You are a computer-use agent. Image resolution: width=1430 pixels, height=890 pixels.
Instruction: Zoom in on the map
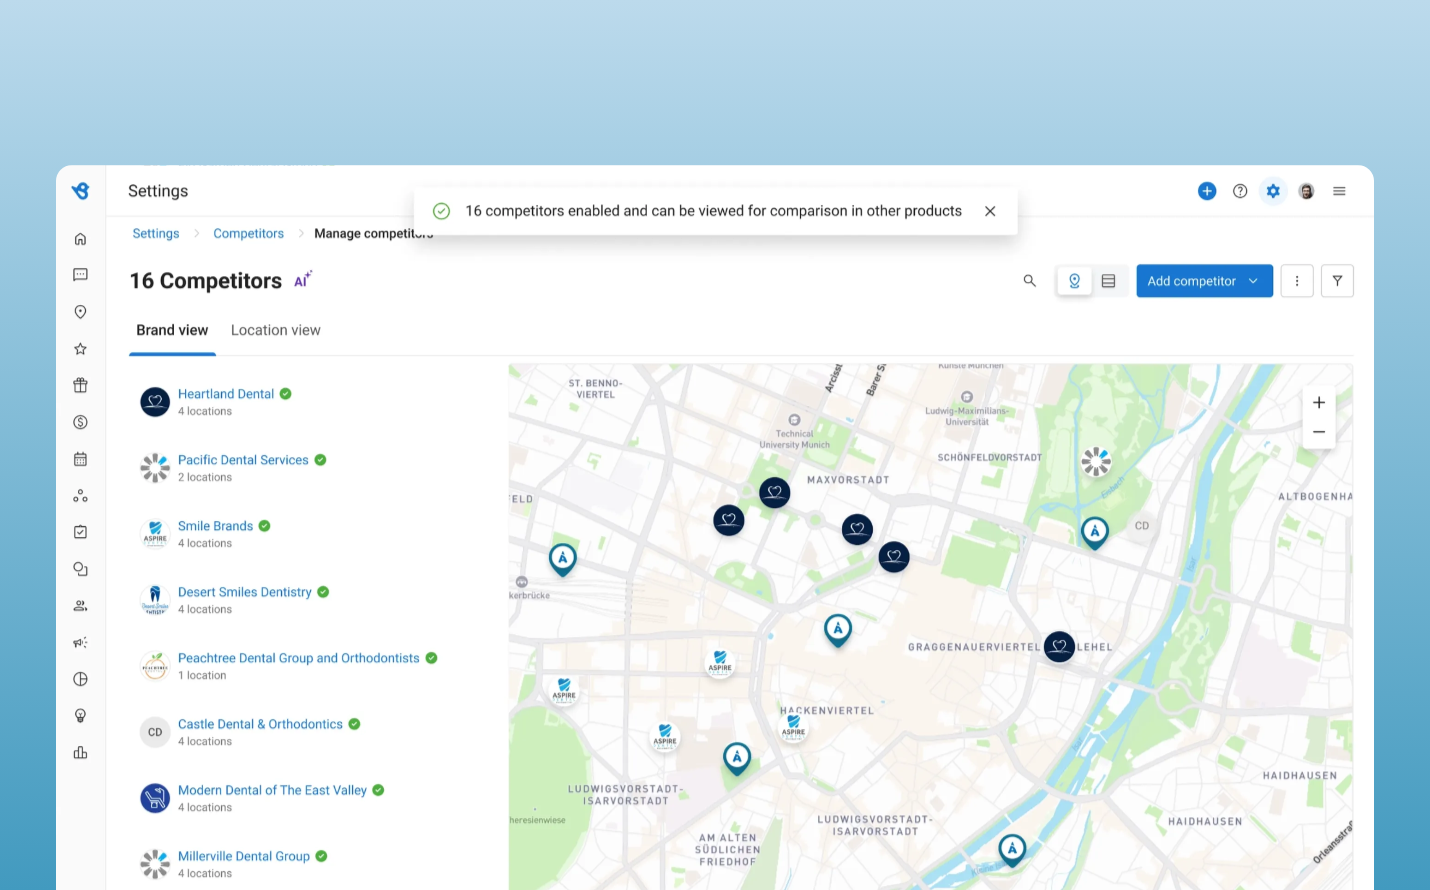click(1319, 402)
